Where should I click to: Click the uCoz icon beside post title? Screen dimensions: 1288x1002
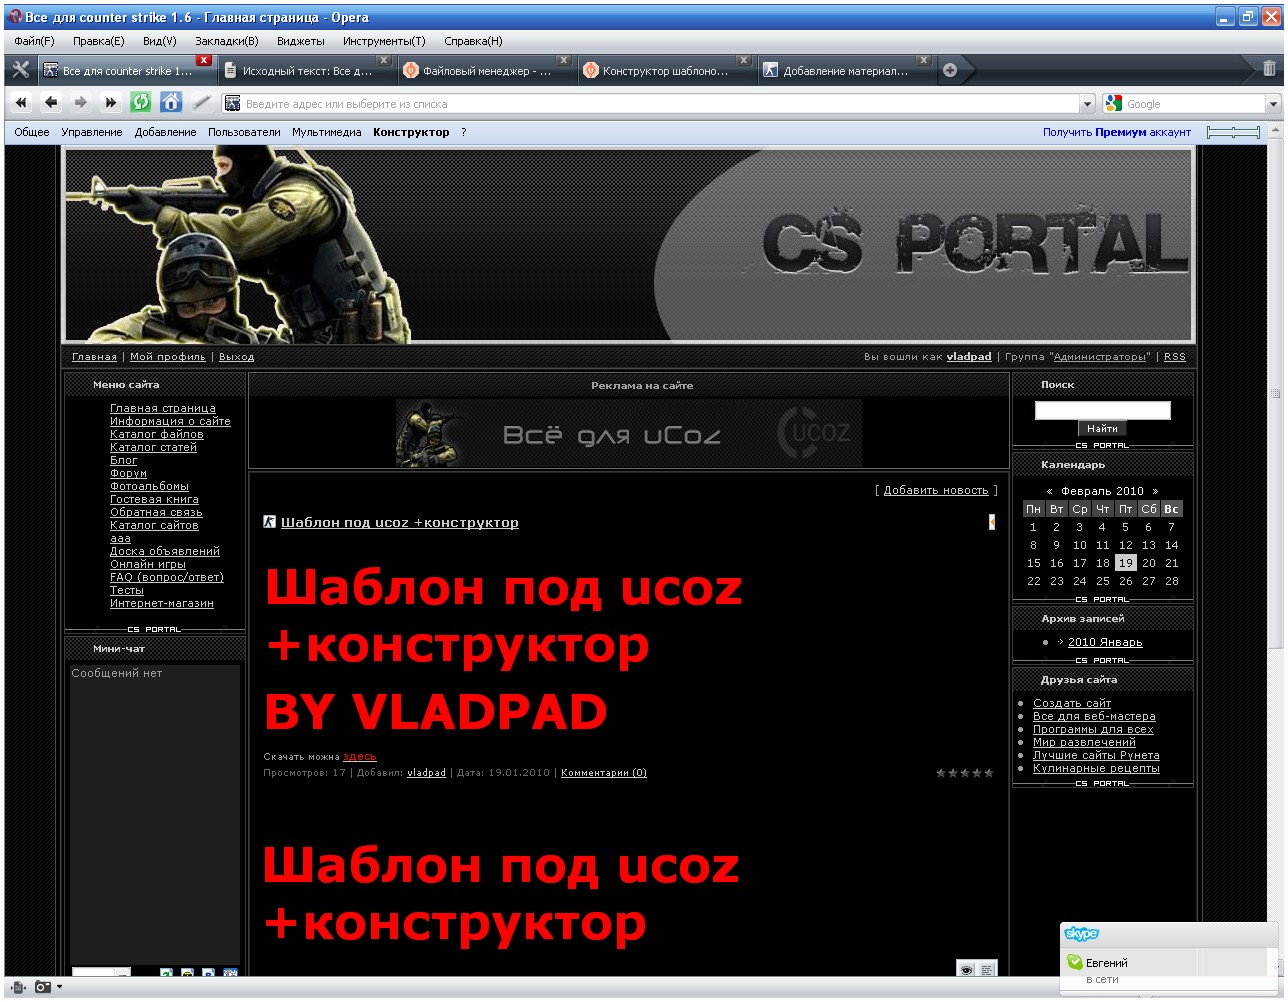tap(269, 522)
